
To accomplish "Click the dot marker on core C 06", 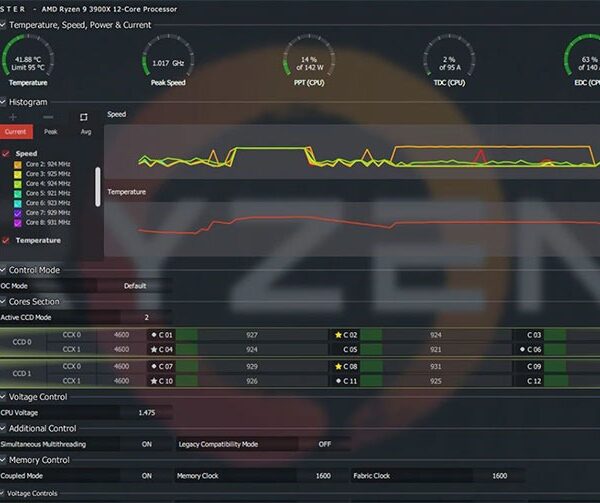I will (x=522, y=349).
